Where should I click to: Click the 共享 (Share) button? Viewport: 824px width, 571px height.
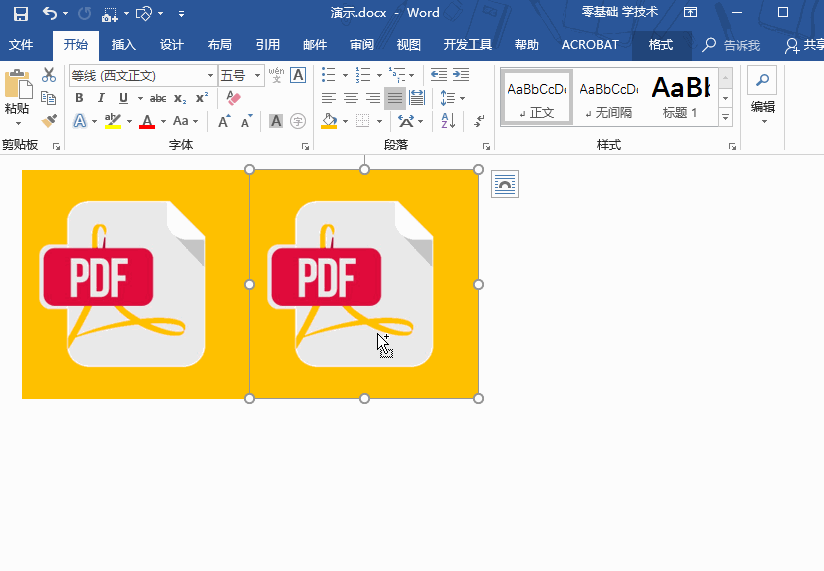point(804,46)
